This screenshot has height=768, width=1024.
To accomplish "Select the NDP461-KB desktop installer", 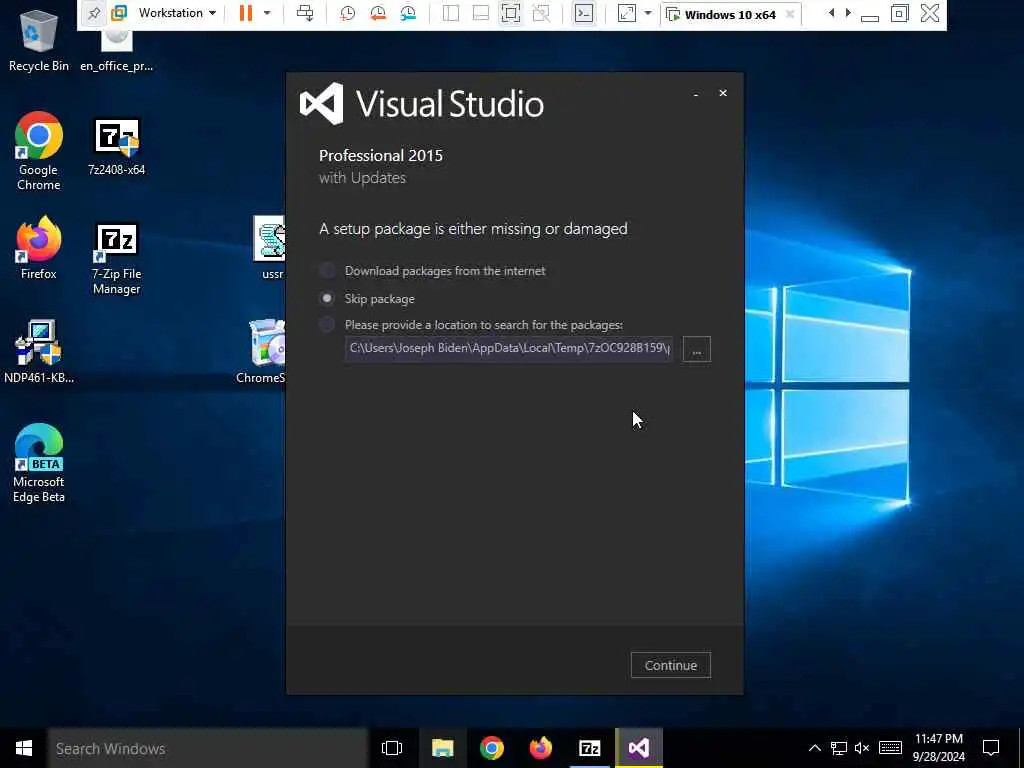I will (x=39, y=351).
